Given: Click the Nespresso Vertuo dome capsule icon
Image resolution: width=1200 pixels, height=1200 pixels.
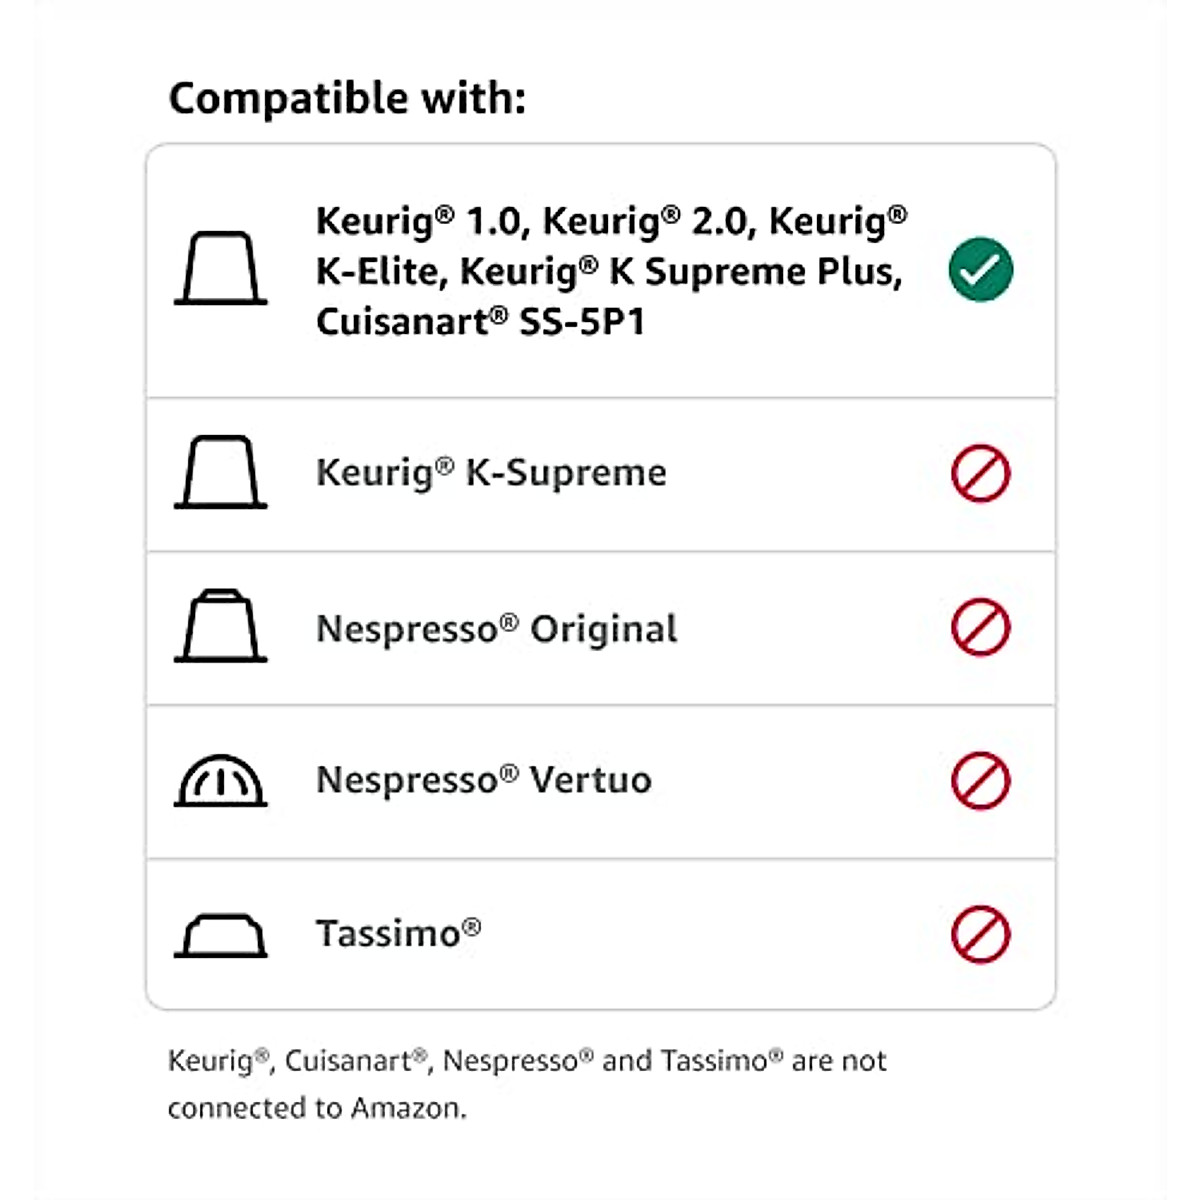Looking at the screenshot, I should tap(221, 780).
